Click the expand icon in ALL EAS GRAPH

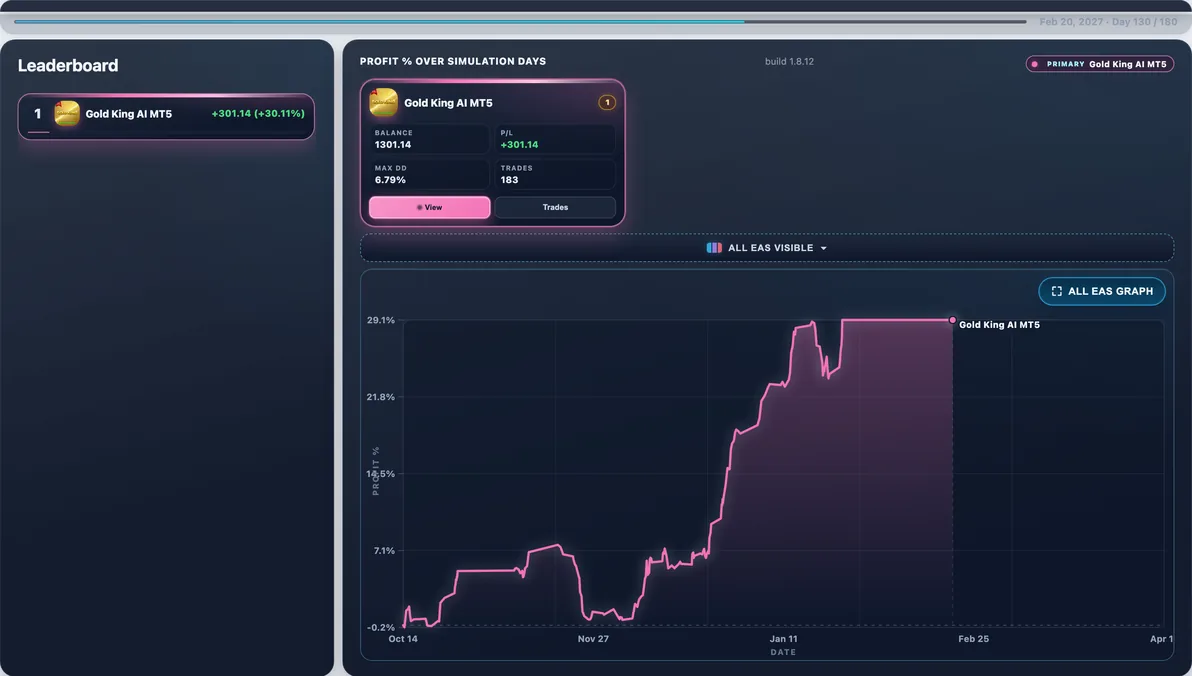click(x=1056, y=291)
